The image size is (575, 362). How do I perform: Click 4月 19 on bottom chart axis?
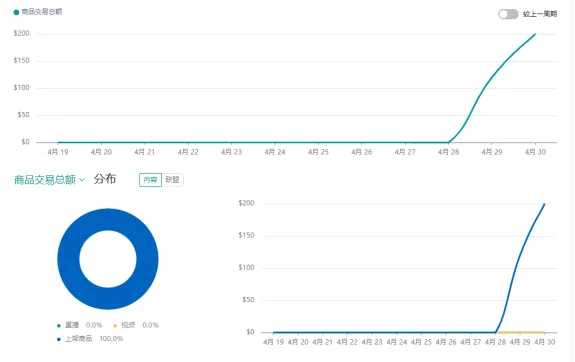pos(274,342)
